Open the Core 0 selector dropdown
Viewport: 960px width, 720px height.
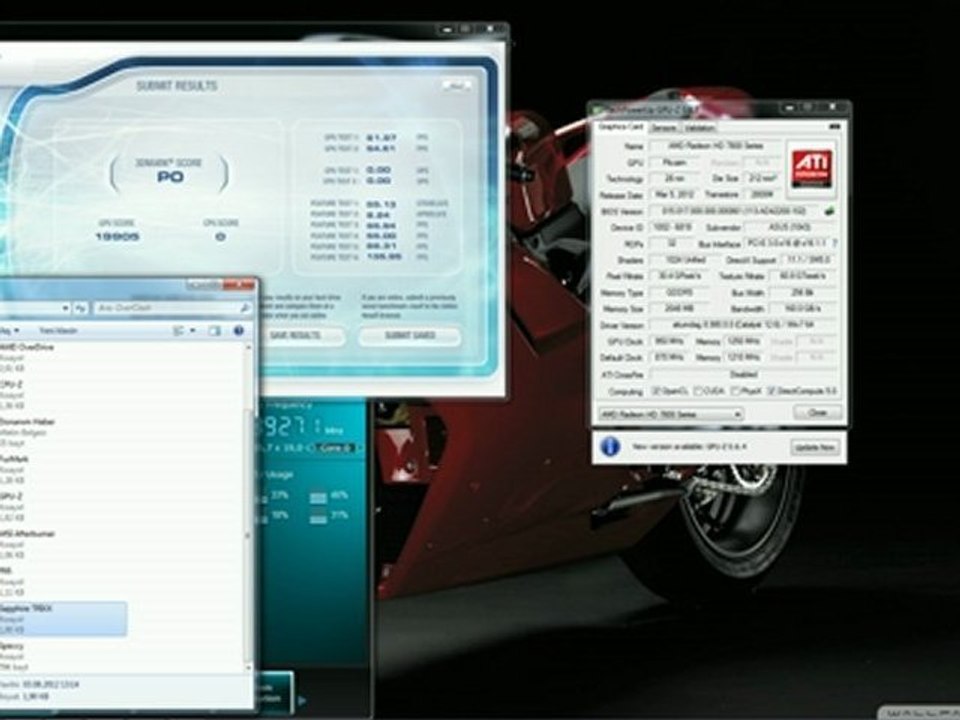point(338,448)
